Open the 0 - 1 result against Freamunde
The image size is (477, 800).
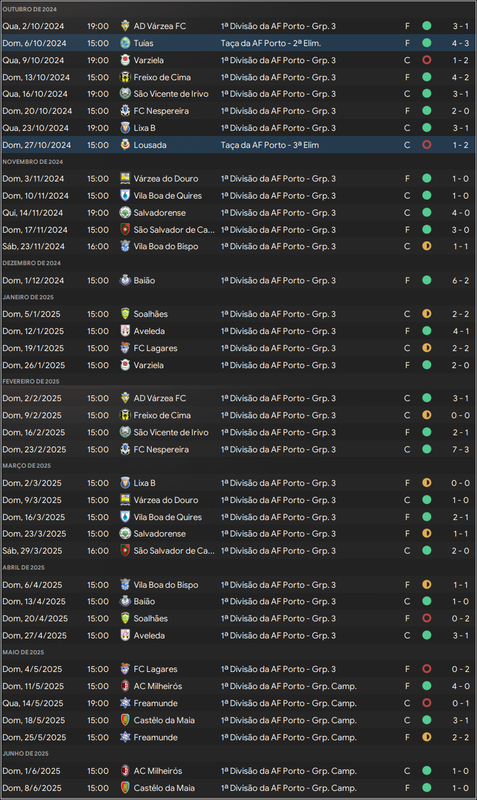coord(460,703)
